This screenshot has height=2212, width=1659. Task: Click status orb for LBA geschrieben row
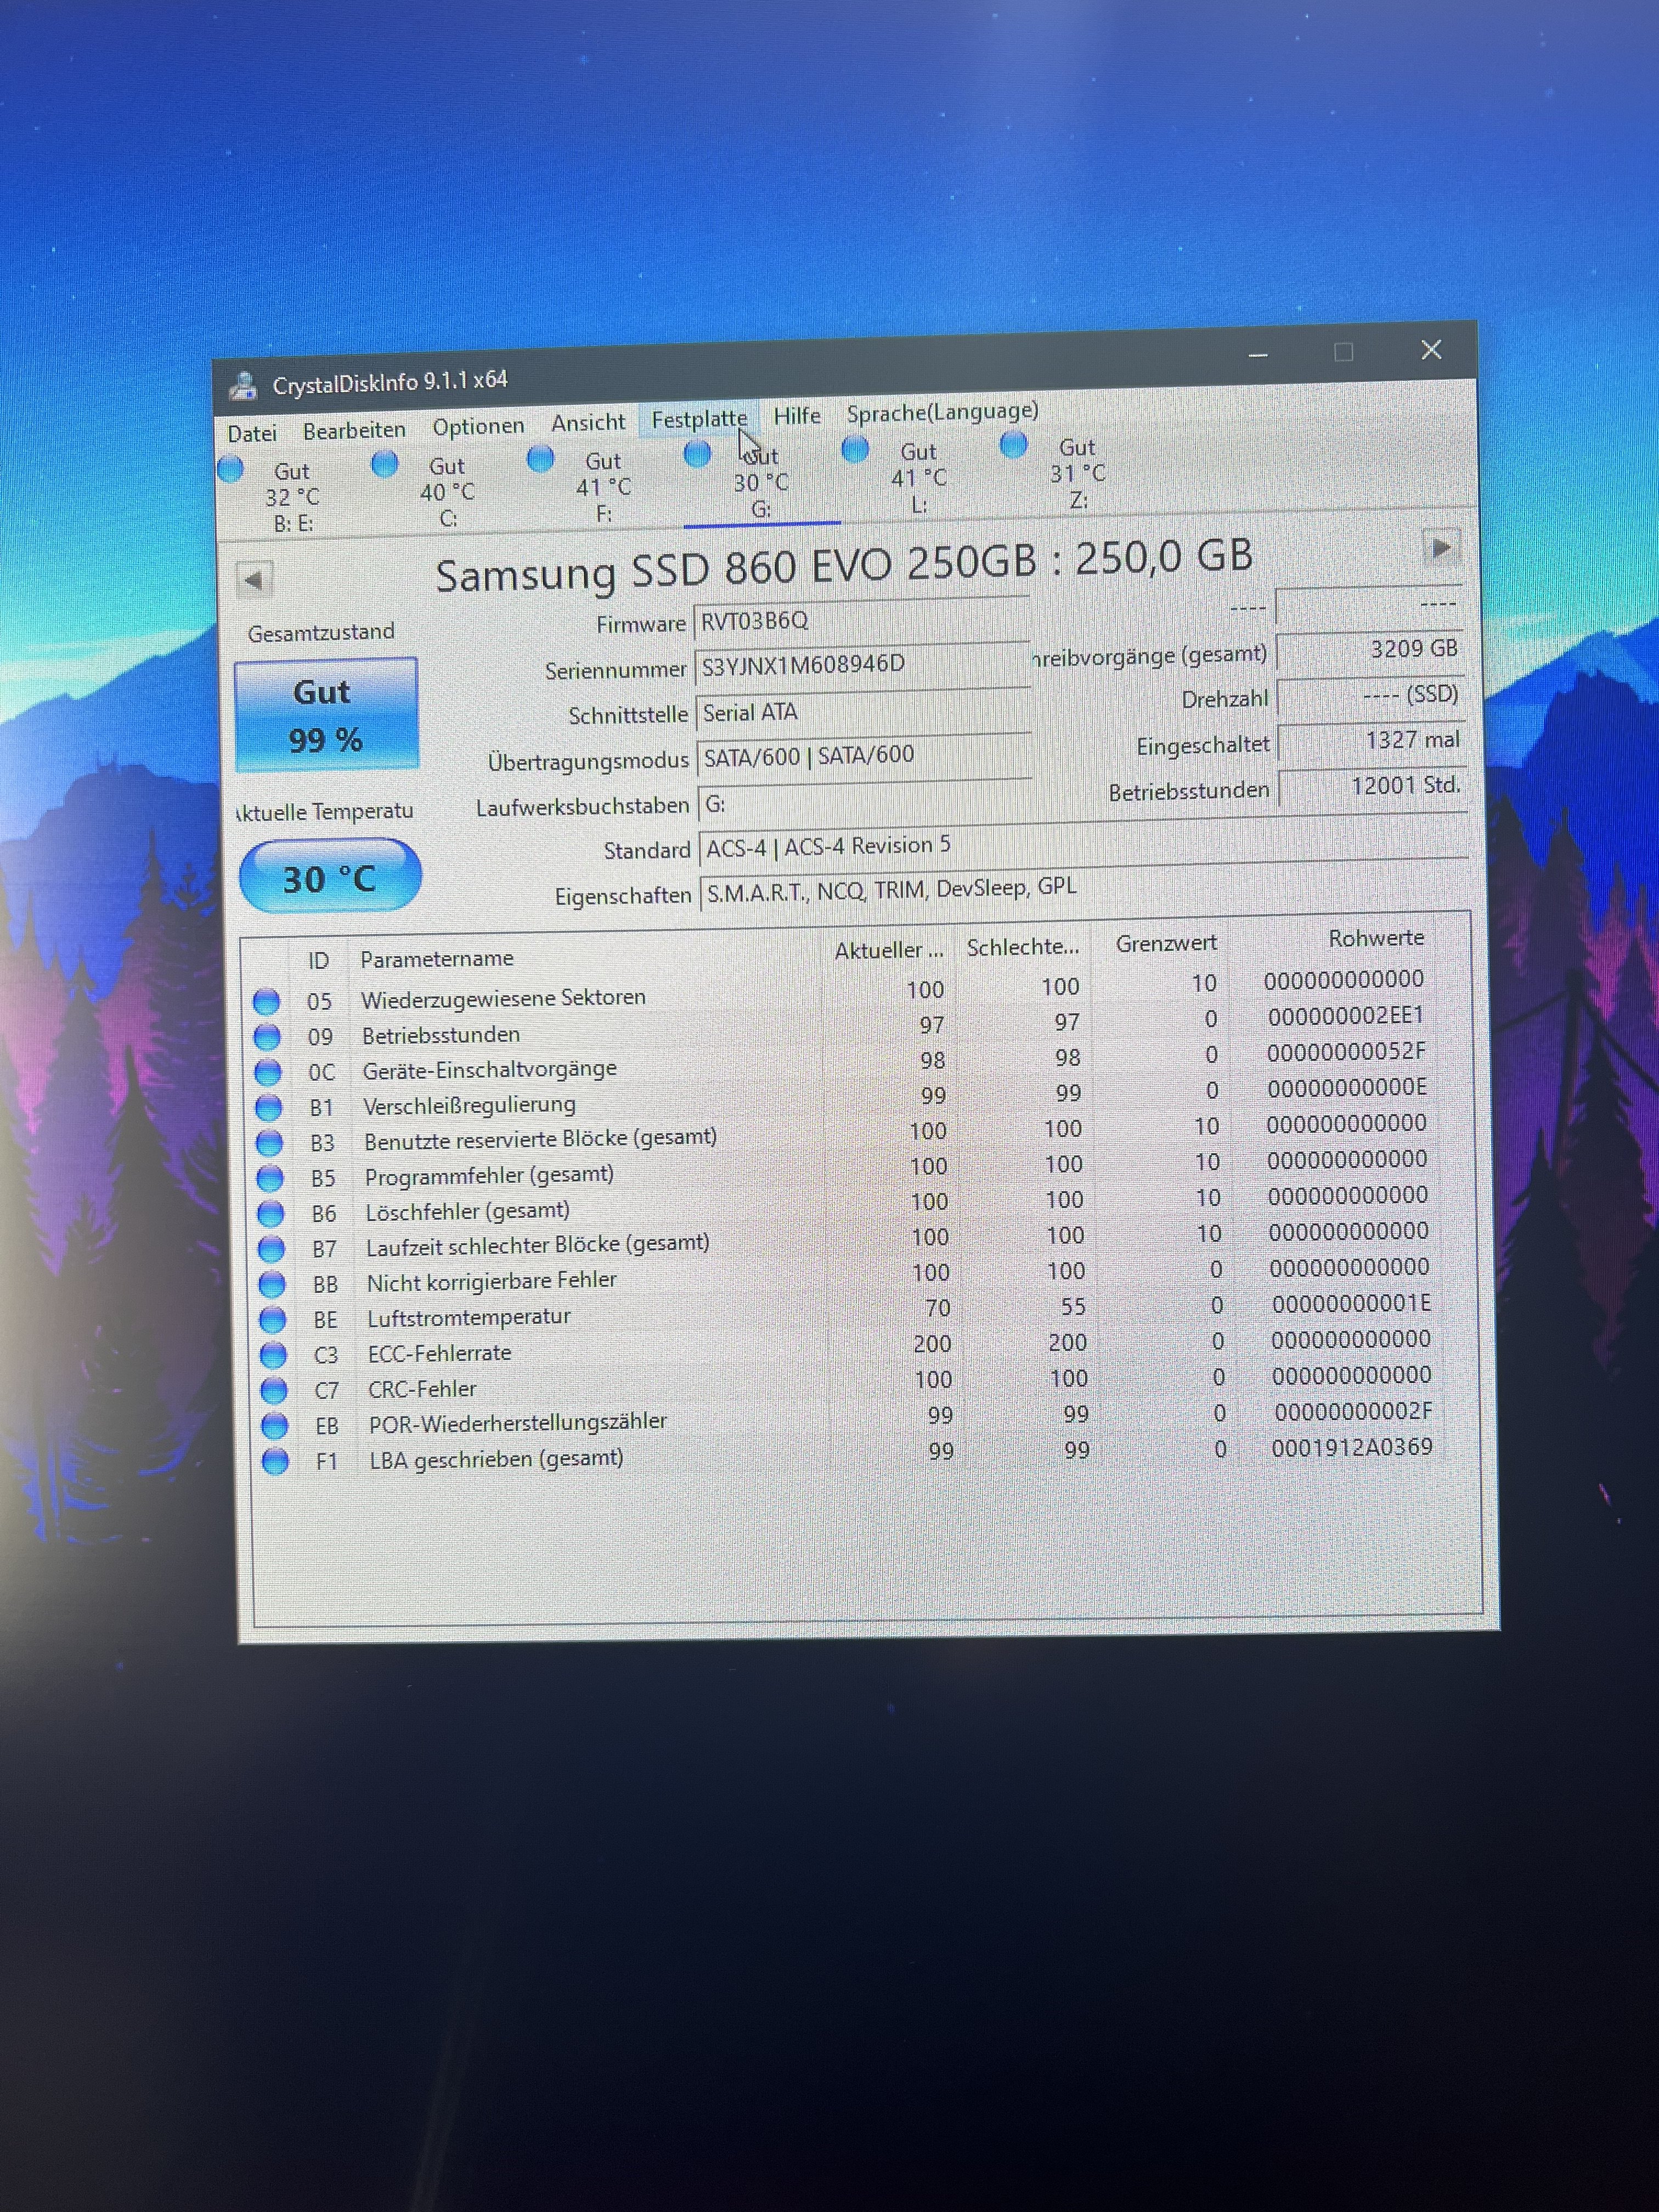pos(275,1461)
